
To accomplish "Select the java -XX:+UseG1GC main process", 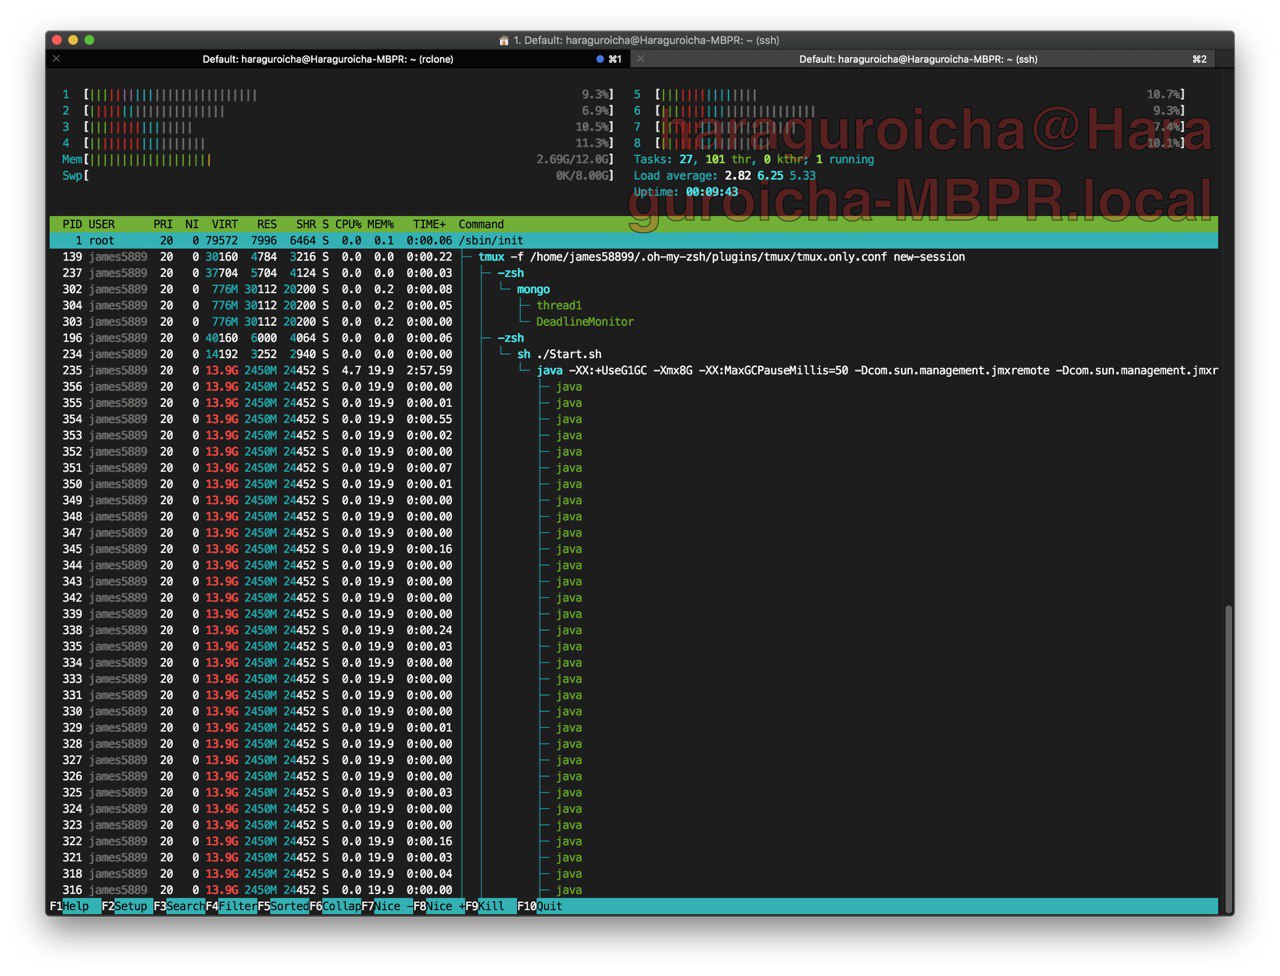I will click(634, 370).
